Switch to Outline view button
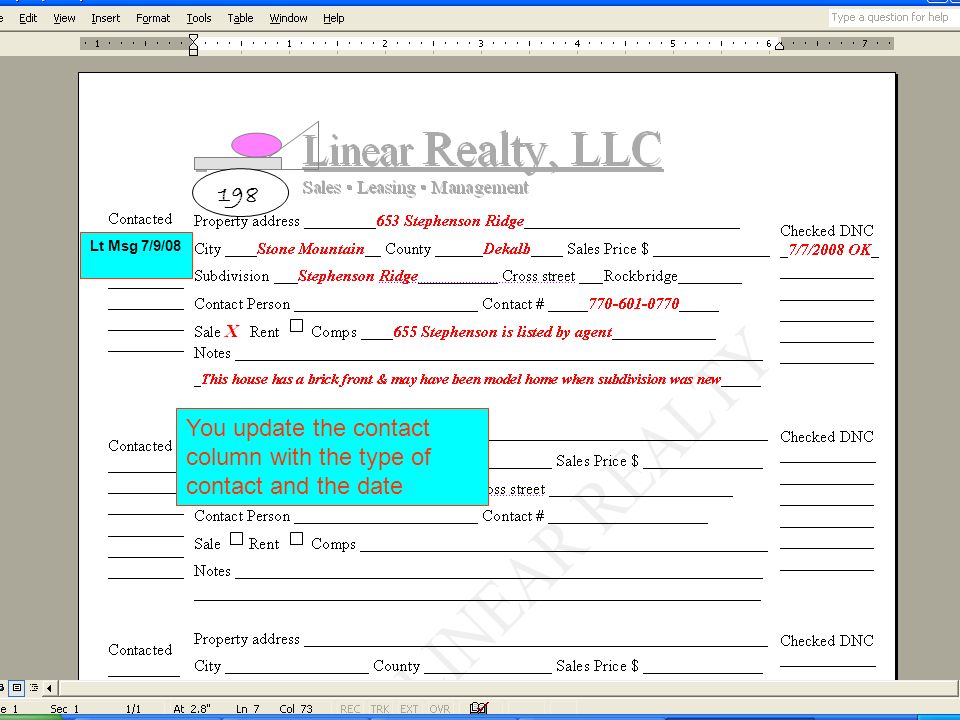Image resolution: width=960 pixels, height=720 pixels. coord(34,688)
